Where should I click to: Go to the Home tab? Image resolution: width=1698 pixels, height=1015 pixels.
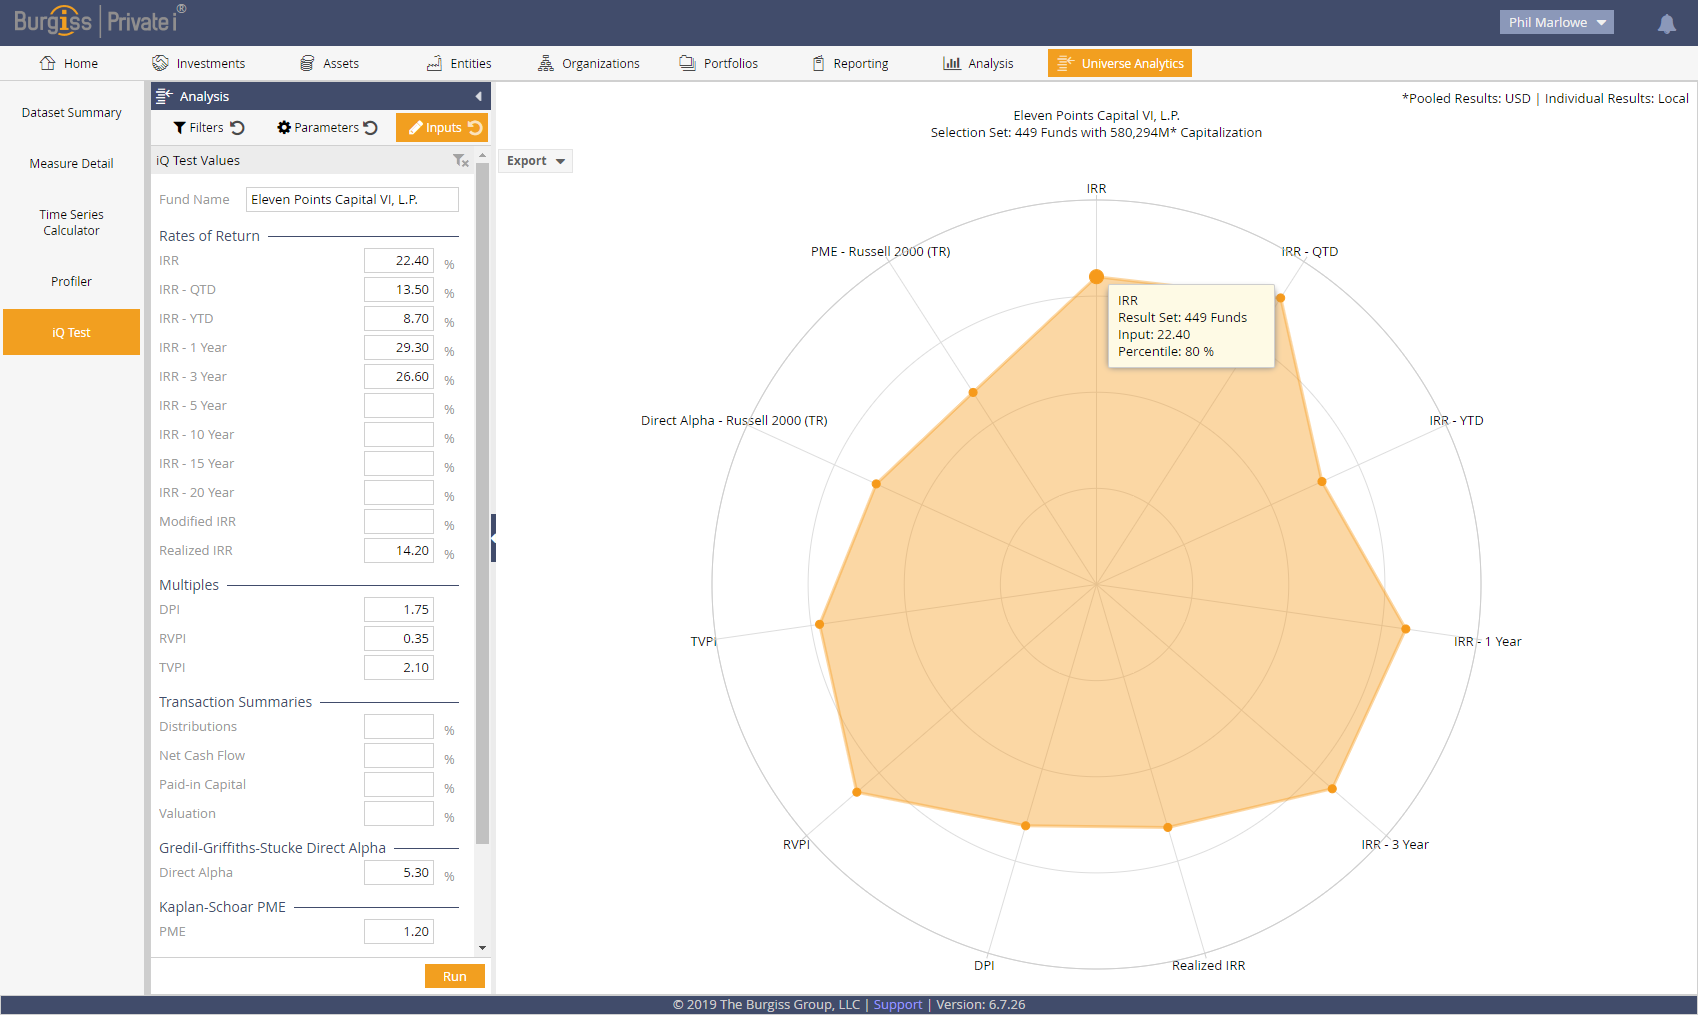[x=69, y=63]
